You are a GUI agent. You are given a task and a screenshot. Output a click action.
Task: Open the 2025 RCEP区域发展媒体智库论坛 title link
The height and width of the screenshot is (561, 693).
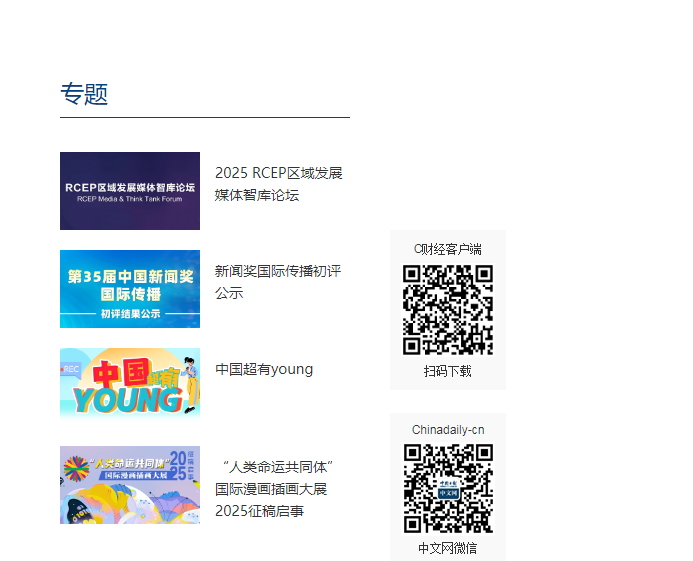[279, 184]
